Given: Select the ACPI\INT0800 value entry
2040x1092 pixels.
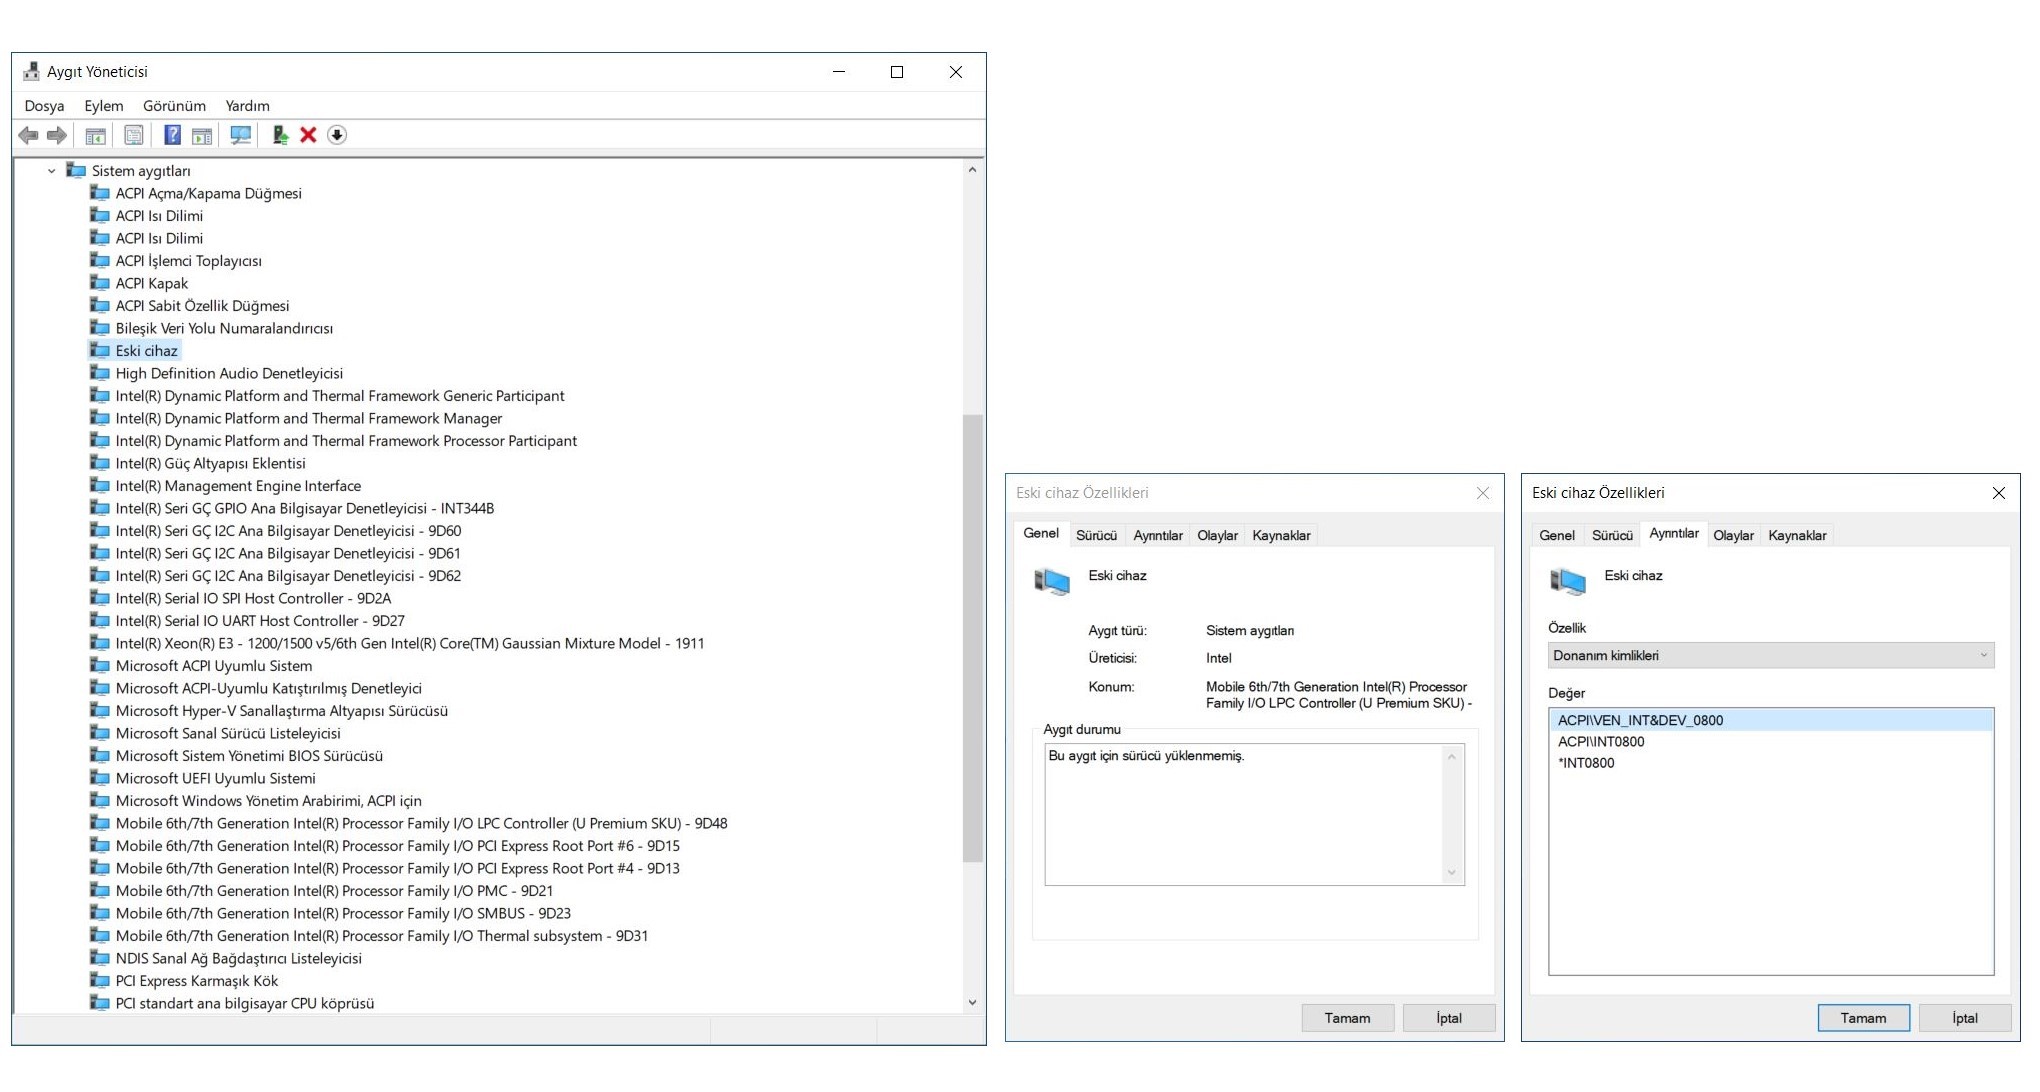Looking at the screenshot, I should [x=1601, y=741].
